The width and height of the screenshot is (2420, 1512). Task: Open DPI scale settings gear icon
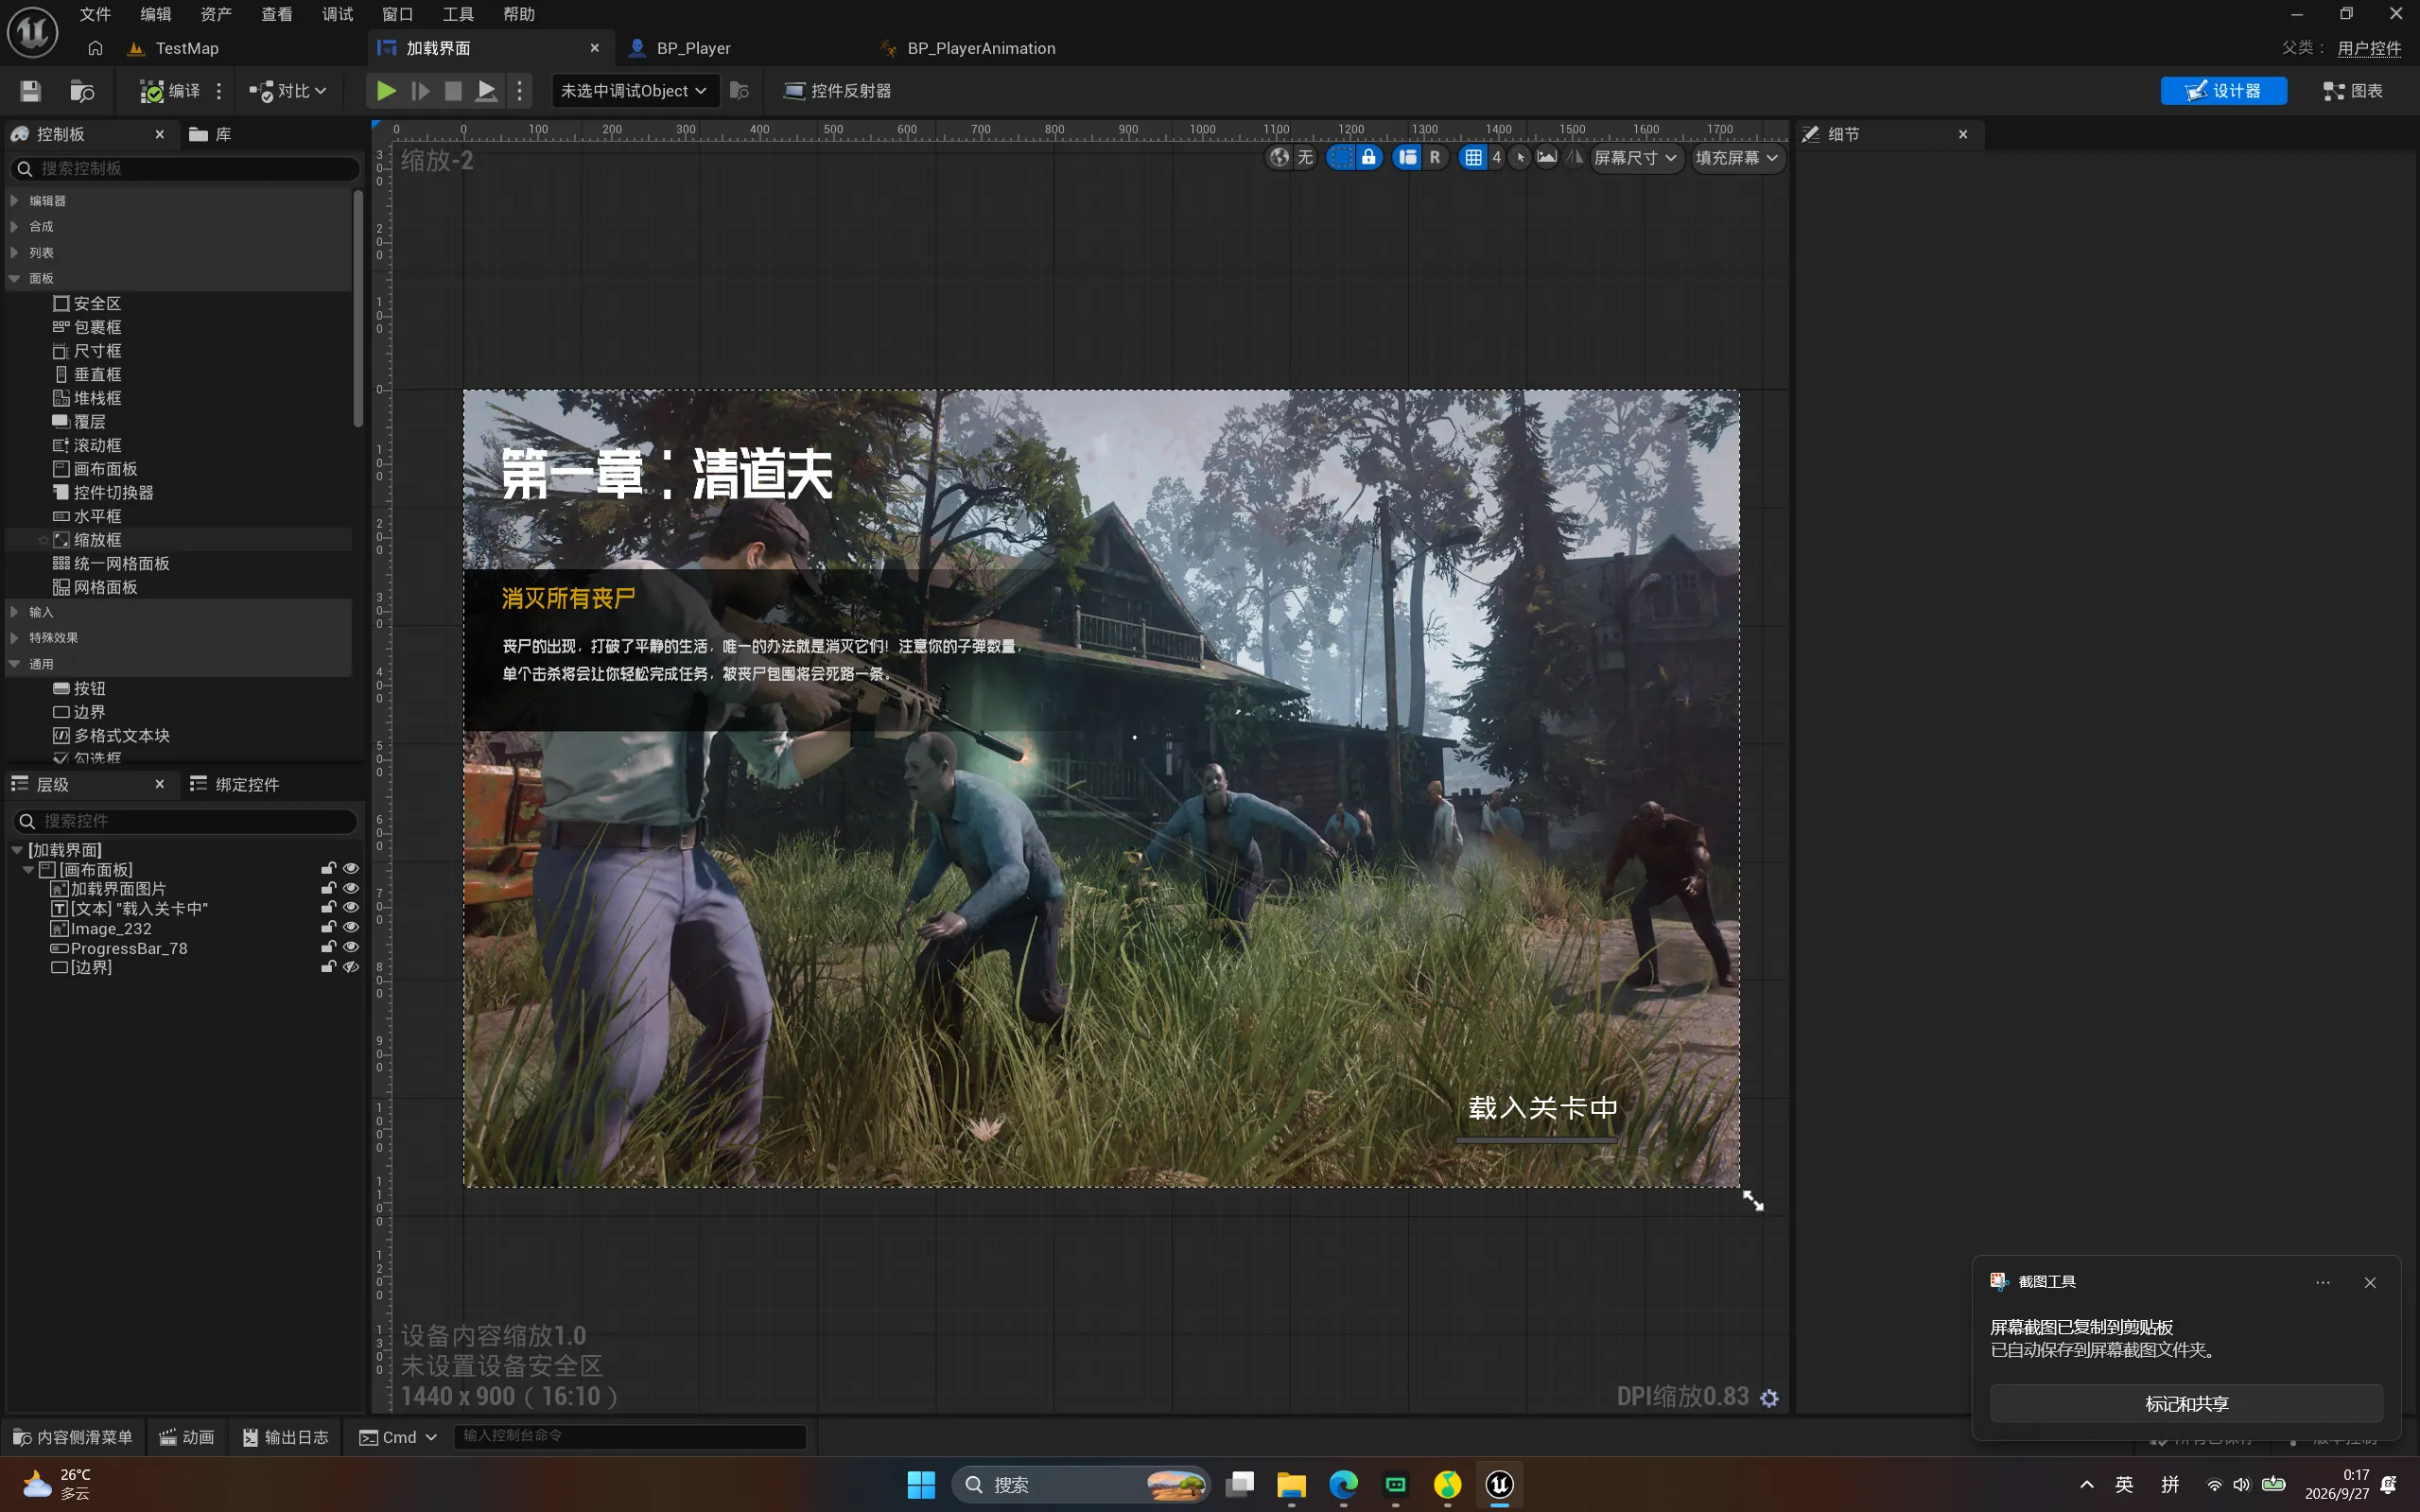1769,1398
